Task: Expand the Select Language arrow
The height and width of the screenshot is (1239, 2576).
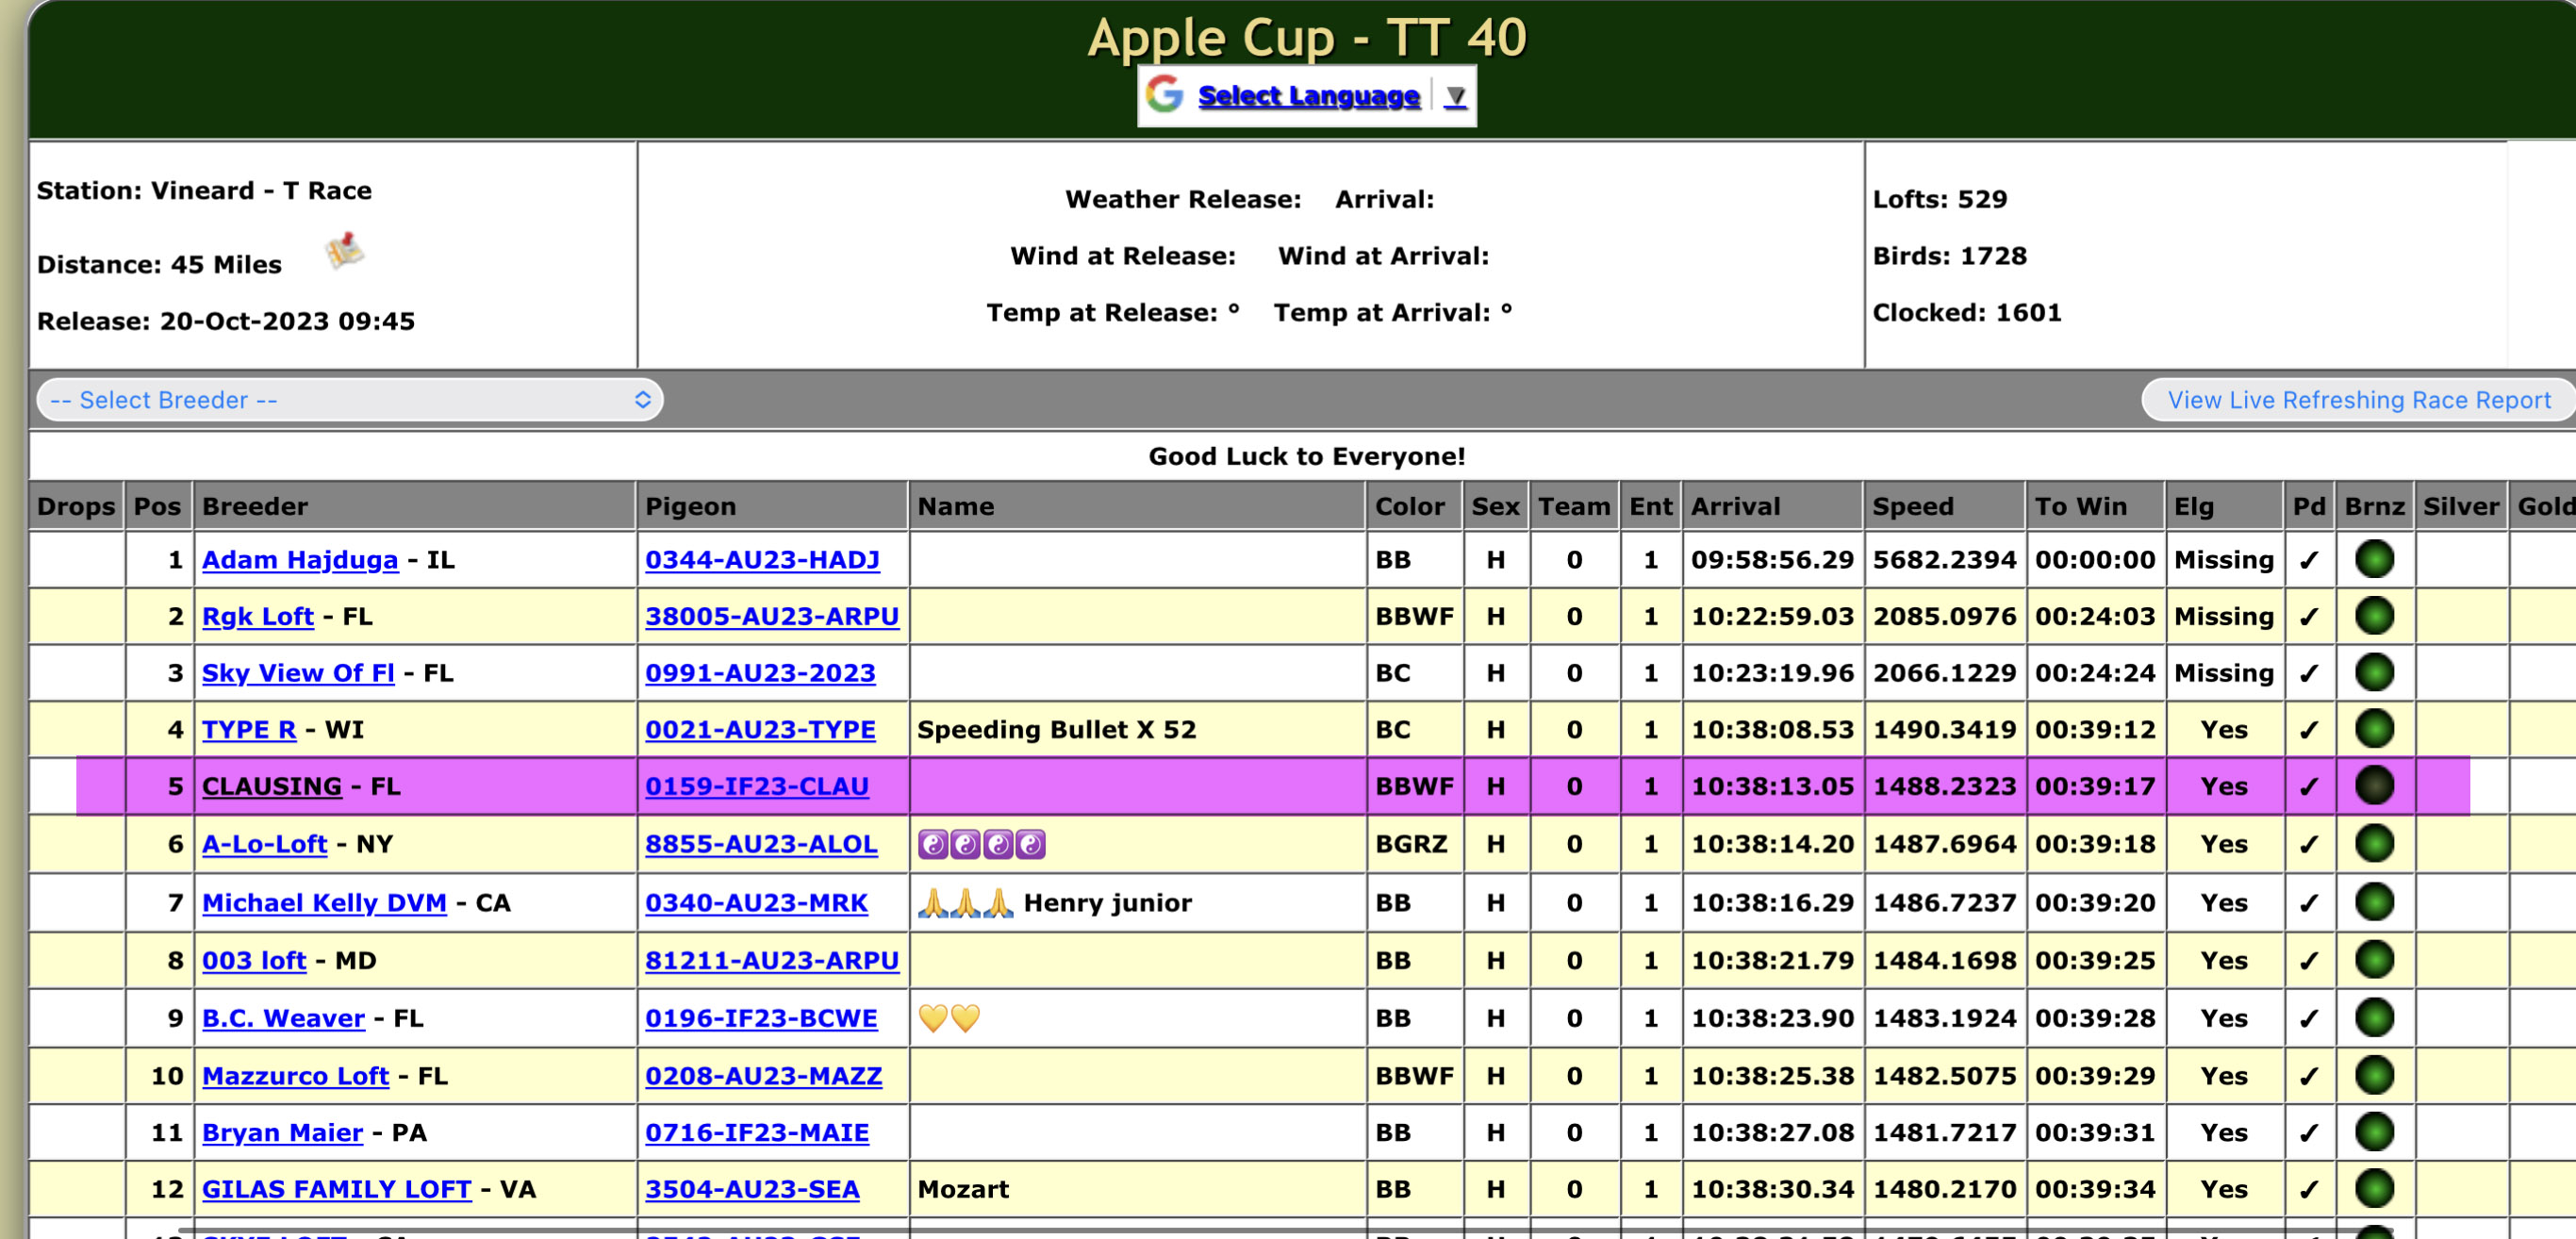Action: coord(1455,96)
